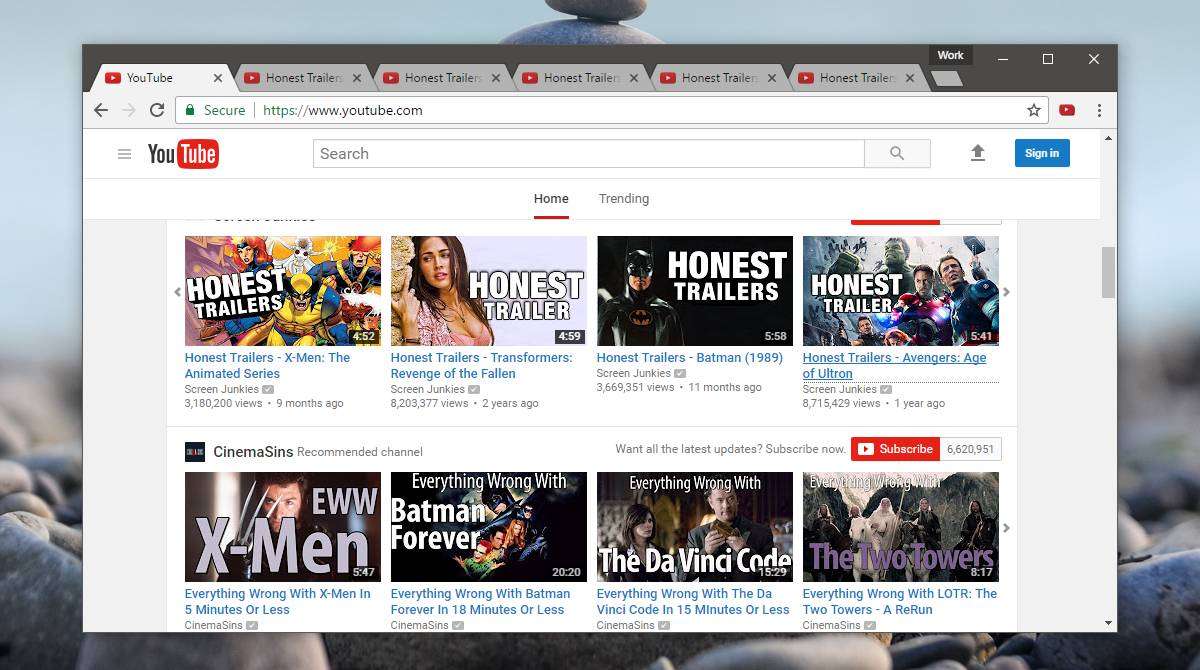The width and height of the screenshot is (1200, 670).
Task: Click the Work profile button
Action: coord(950,55)
